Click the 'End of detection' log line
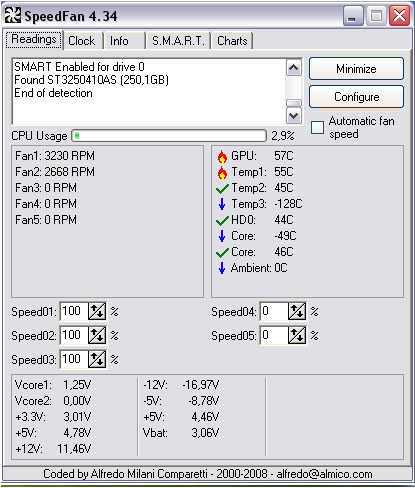The image size is (415, 488). pyautogui.click(x=53, y=93)
